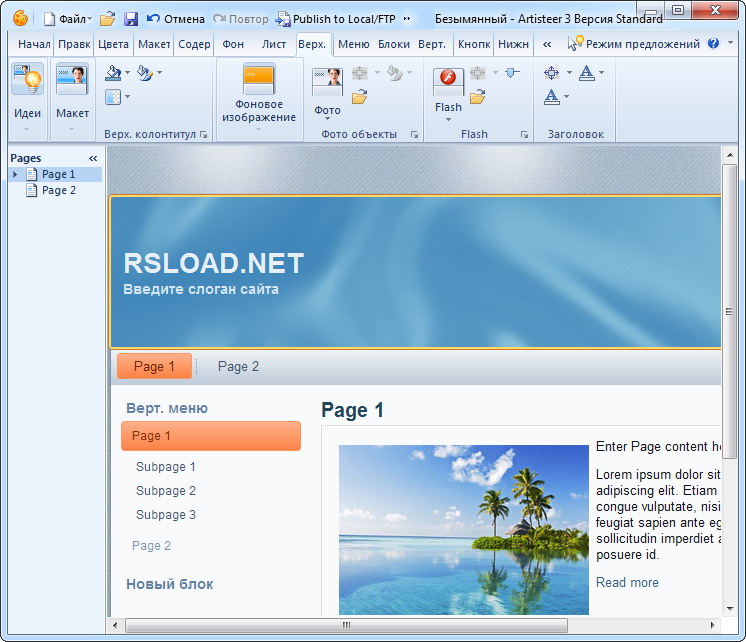Image resolution: width=746 pixels, height=642 pixels.
Task: Select Page 2 in the Pages tree
Action: [59, 190]
